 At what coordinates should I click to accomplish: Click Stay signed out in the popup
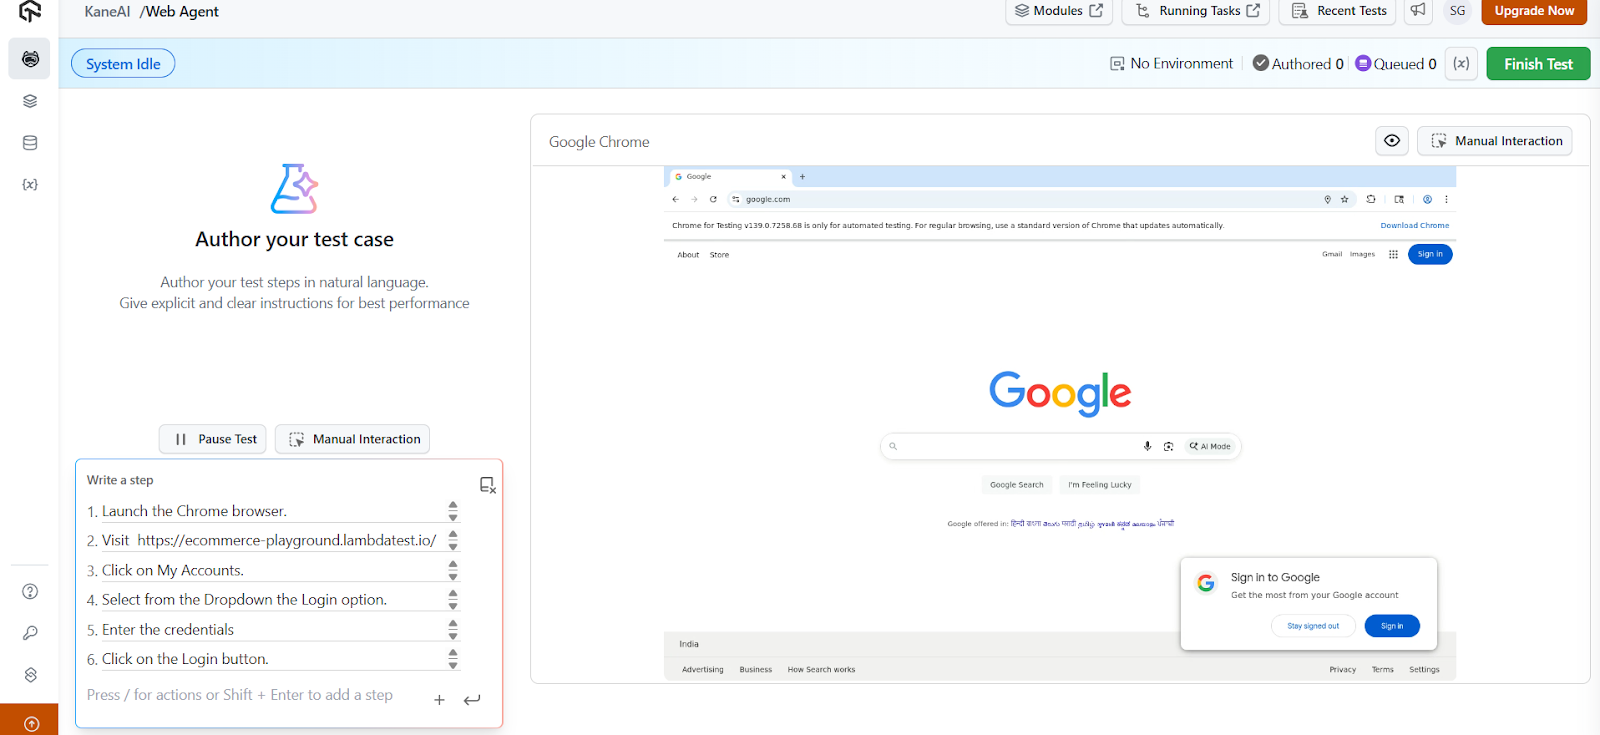[x=1313, y=626]
